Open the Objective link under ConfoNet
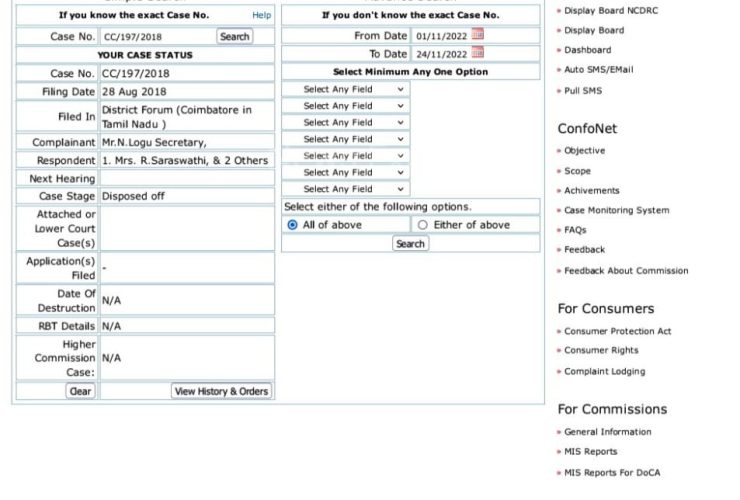 [584, 151]
